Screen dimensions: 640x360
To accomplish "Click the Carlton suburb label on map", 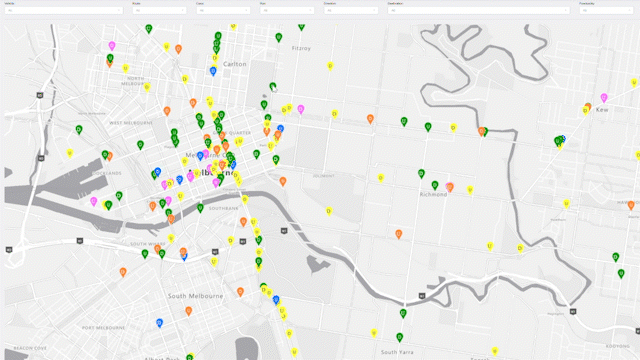I will pyautogui.click(x=235, y=64).
